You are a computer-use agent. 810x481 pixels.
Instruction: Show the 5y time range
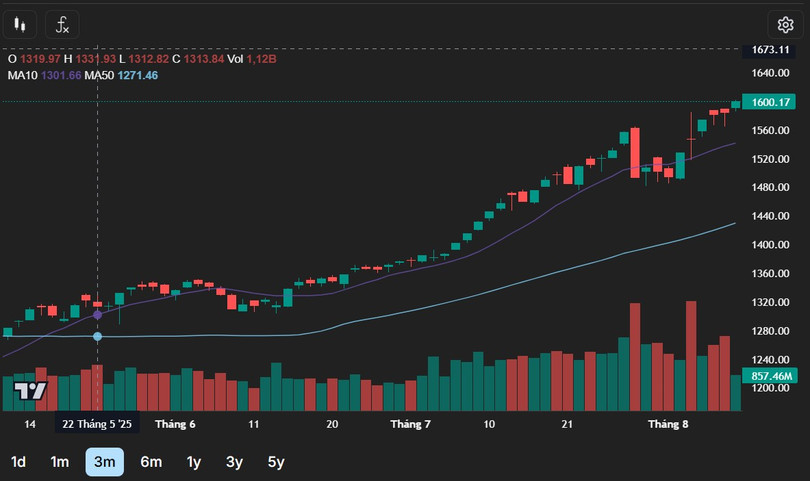pyautogui.click(x=276, y=461)
